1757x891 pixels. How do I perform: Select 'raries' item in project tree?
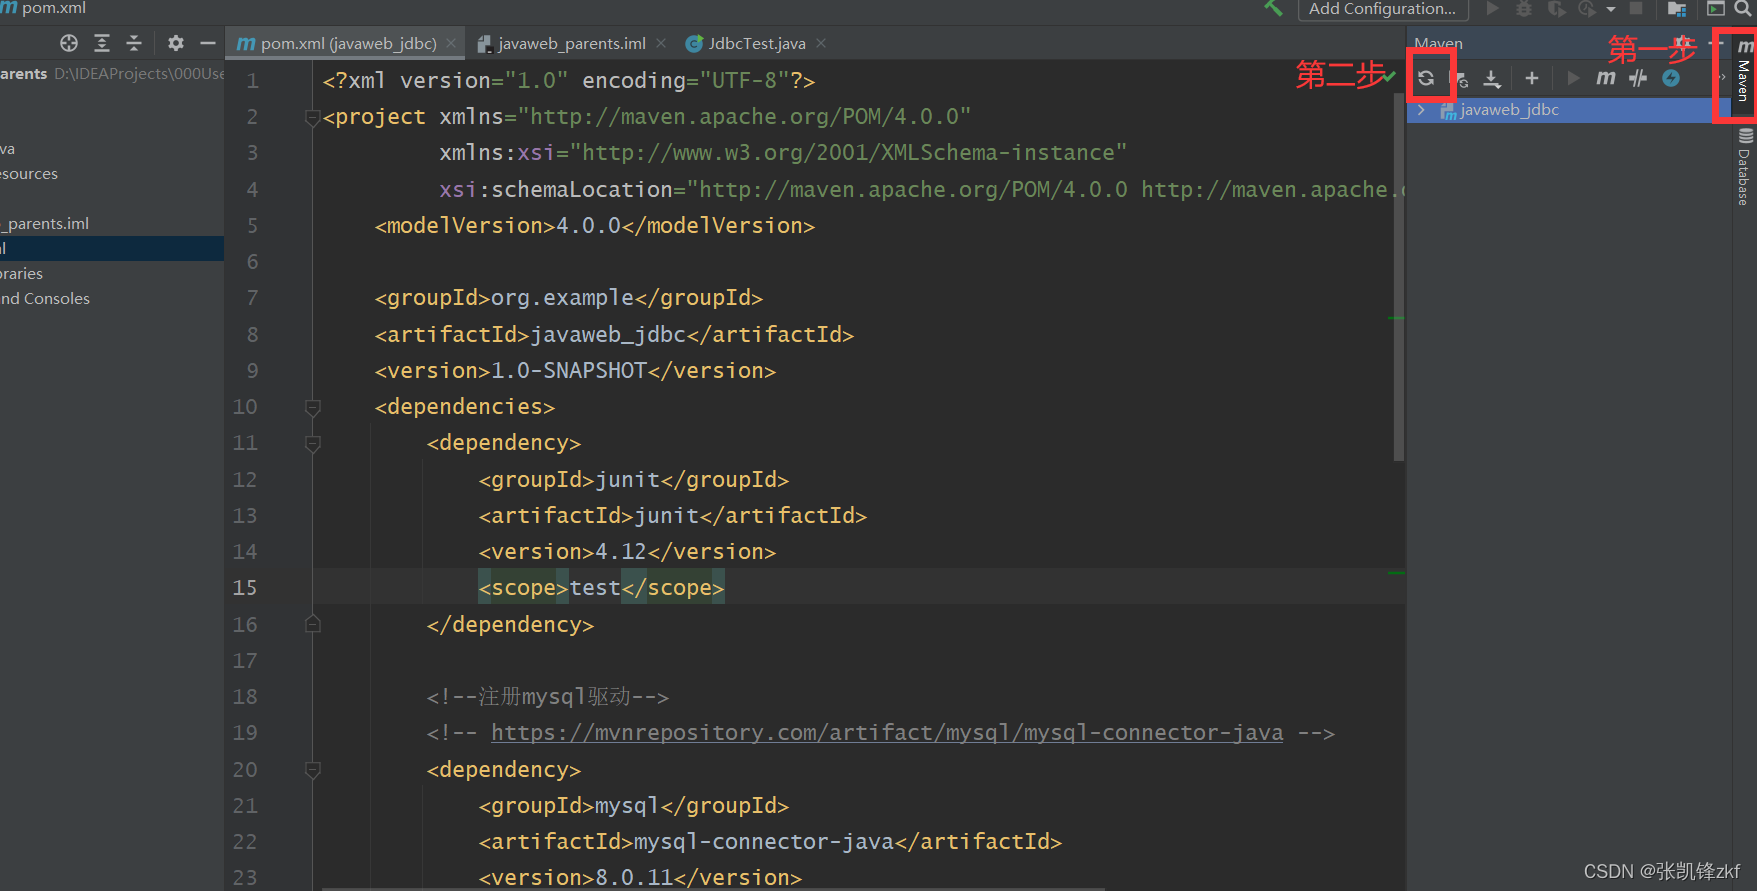pos(22,273)
